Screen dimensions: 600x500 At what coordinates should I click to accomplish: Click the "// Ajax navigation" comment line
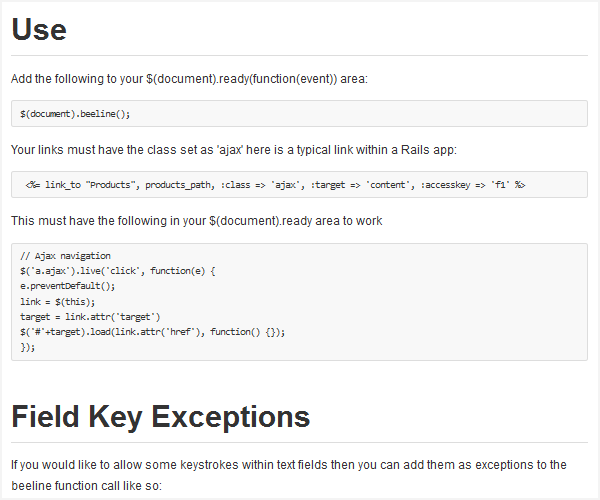point(65,256)
